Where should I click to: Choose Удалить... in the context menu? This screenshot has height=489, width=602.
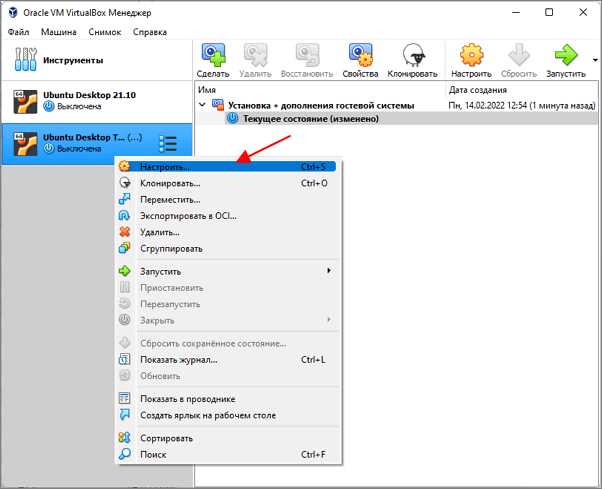click(228, 232)
